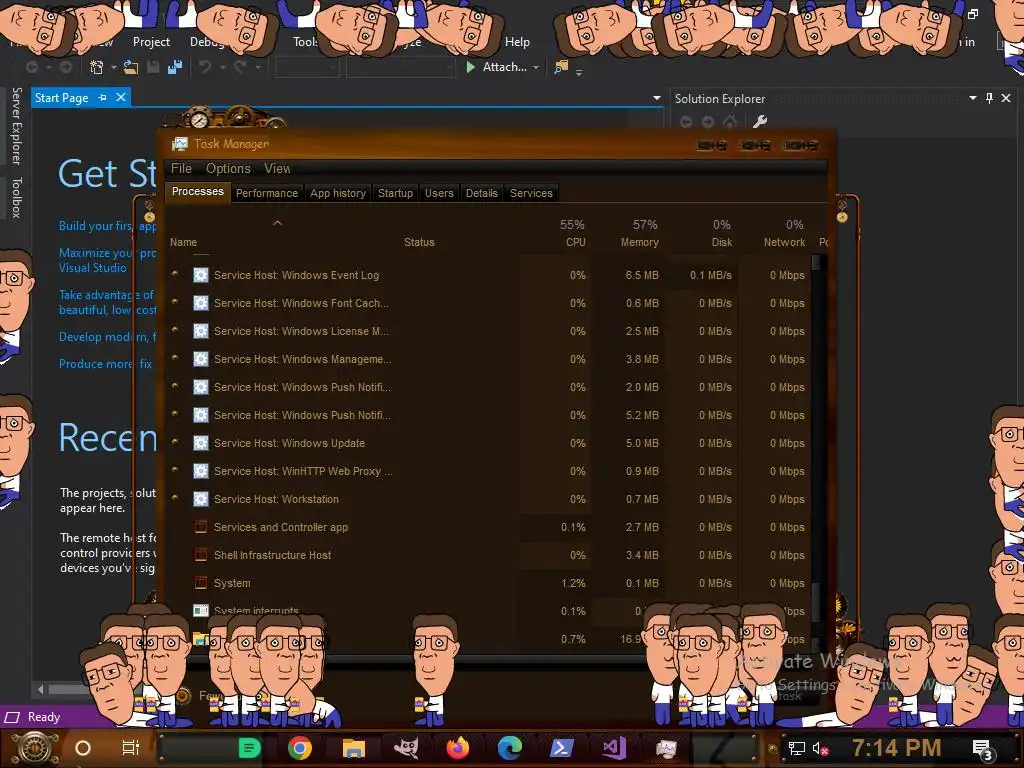1024x768 pixels.
Task: Open the Attach button dropdown arrow
Action: (536, 67)
